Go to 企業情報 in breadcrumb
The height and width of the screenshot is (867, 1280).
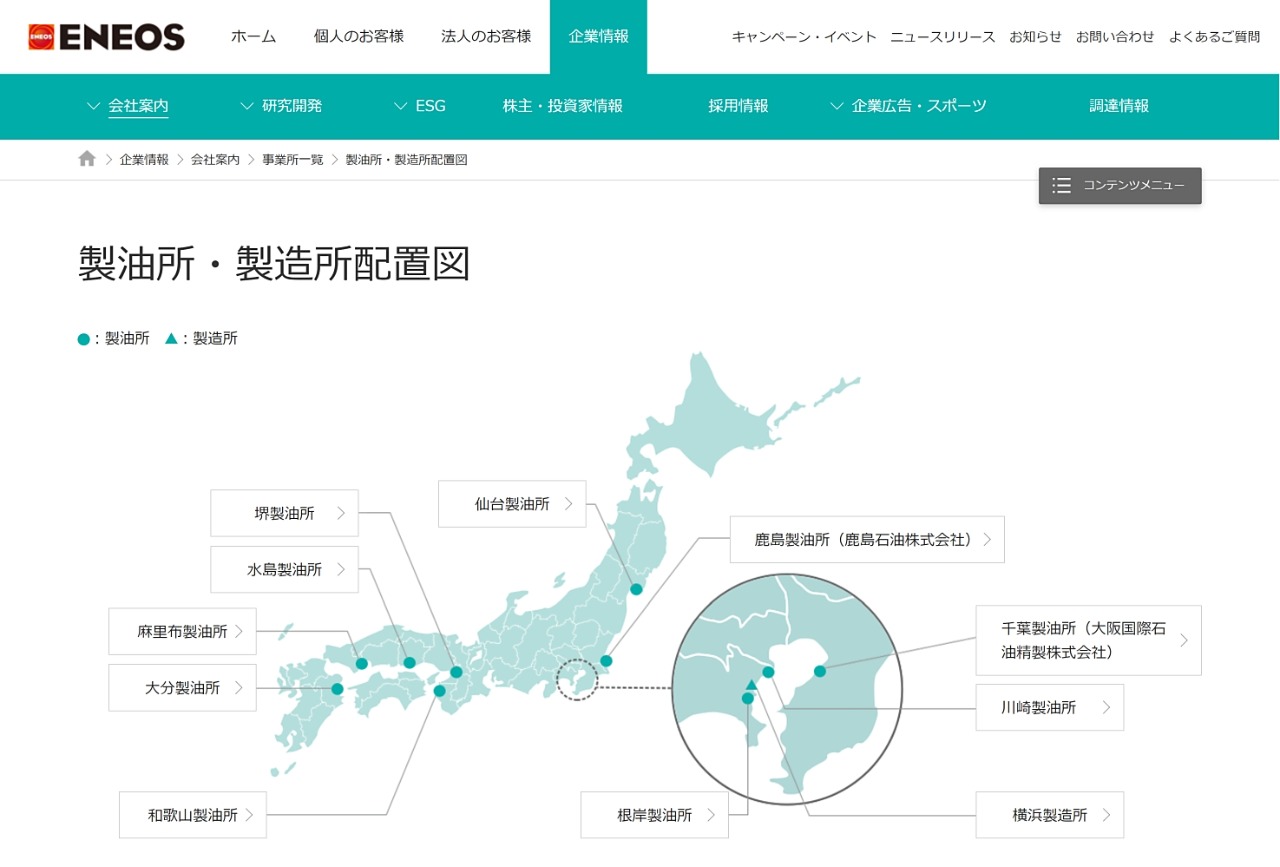[144, 160]
